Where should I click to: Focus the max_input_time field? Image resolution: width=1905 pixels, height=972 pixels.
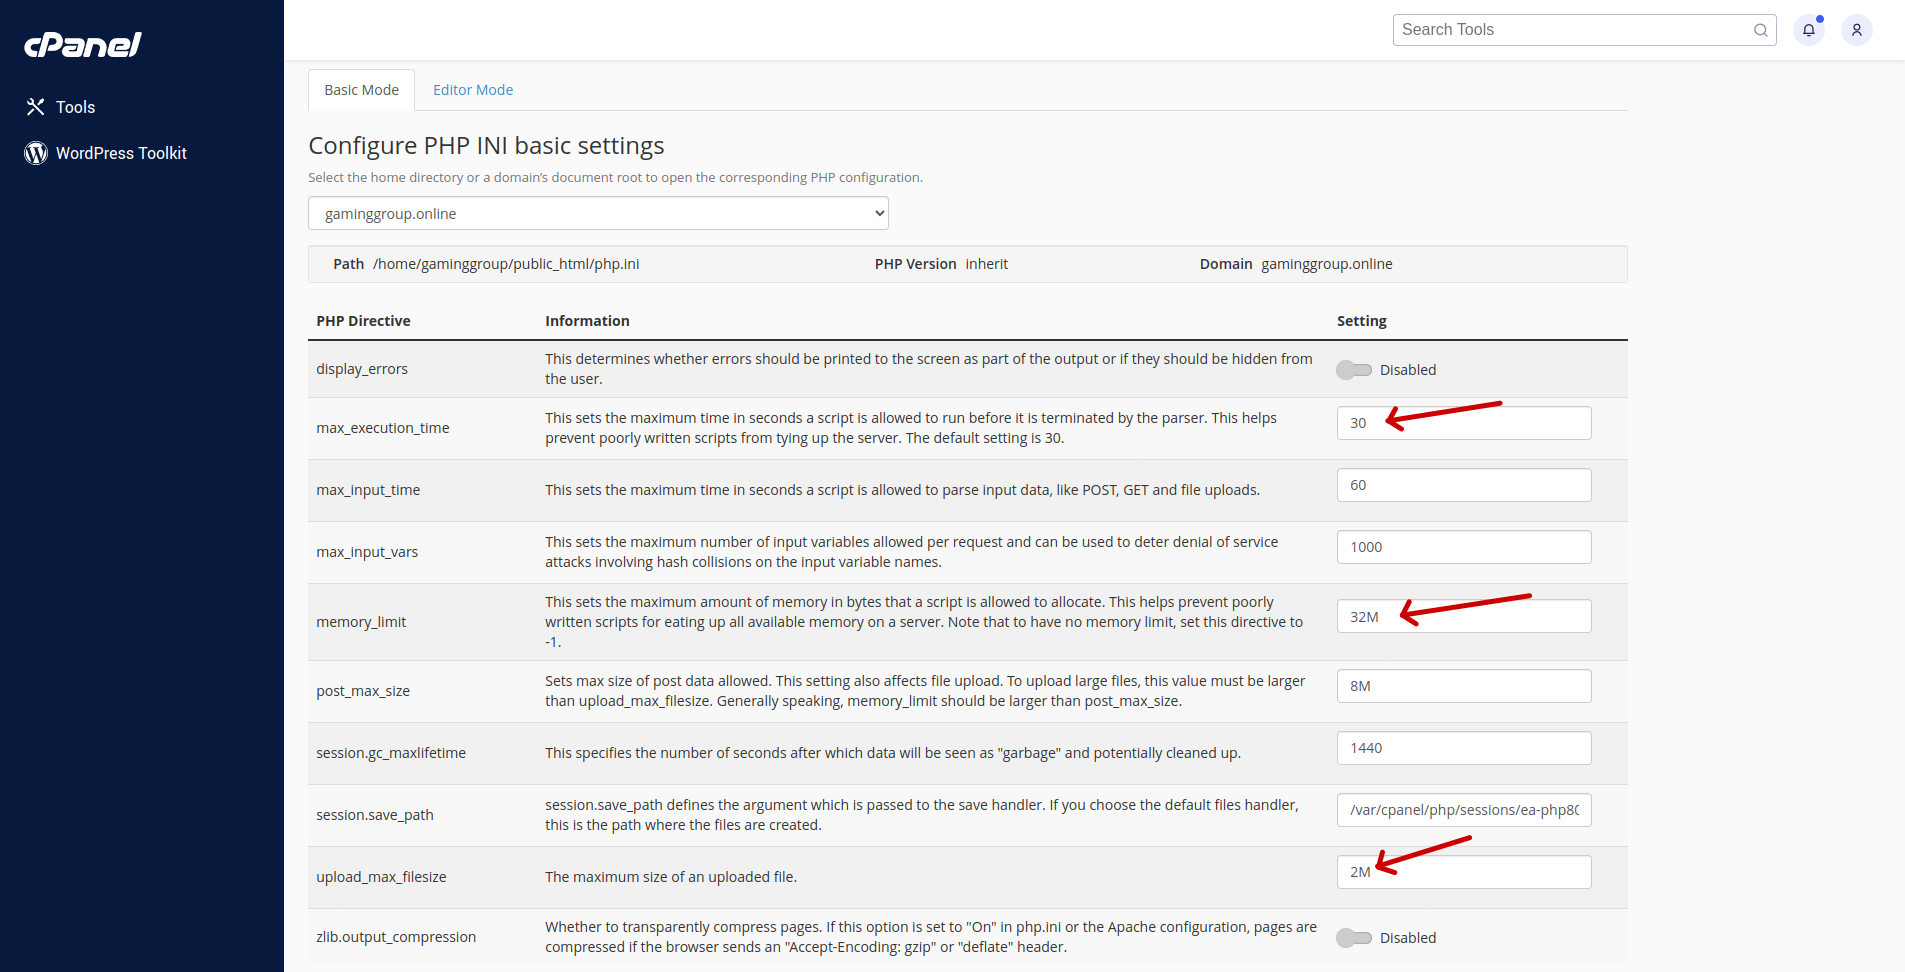pos(1463,485)
